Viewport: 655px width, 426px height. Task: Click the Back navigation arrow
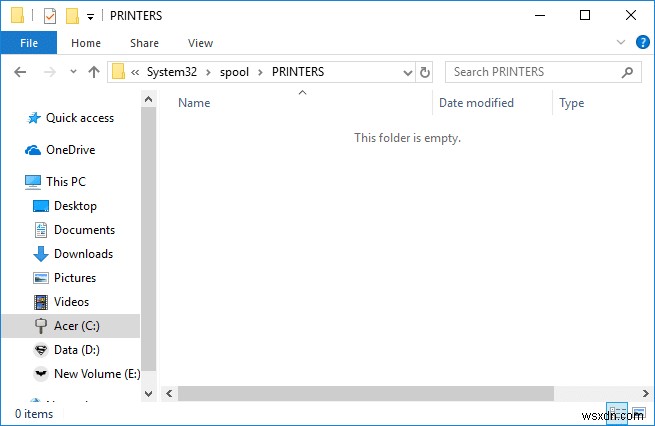[x=21, y=72]
